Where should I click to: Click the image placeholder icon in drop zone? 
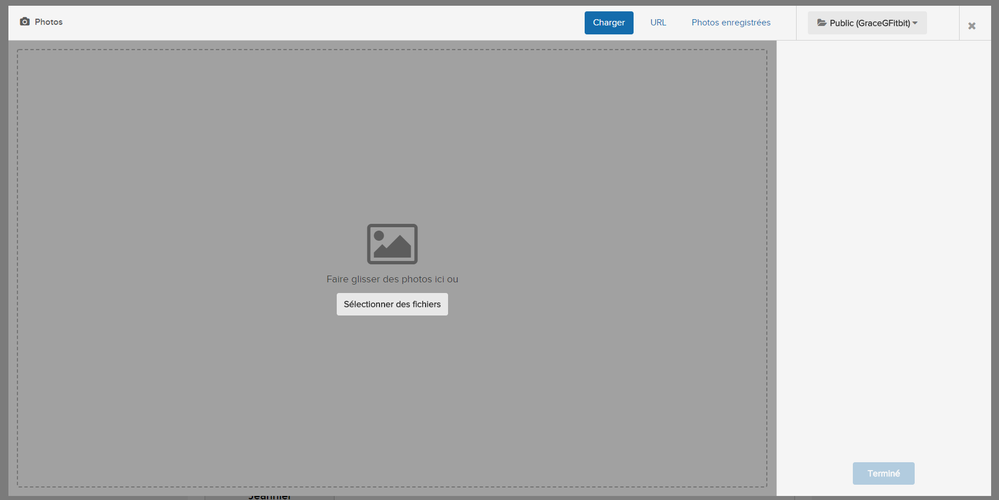pyautogui.click(x=392, y=243)
